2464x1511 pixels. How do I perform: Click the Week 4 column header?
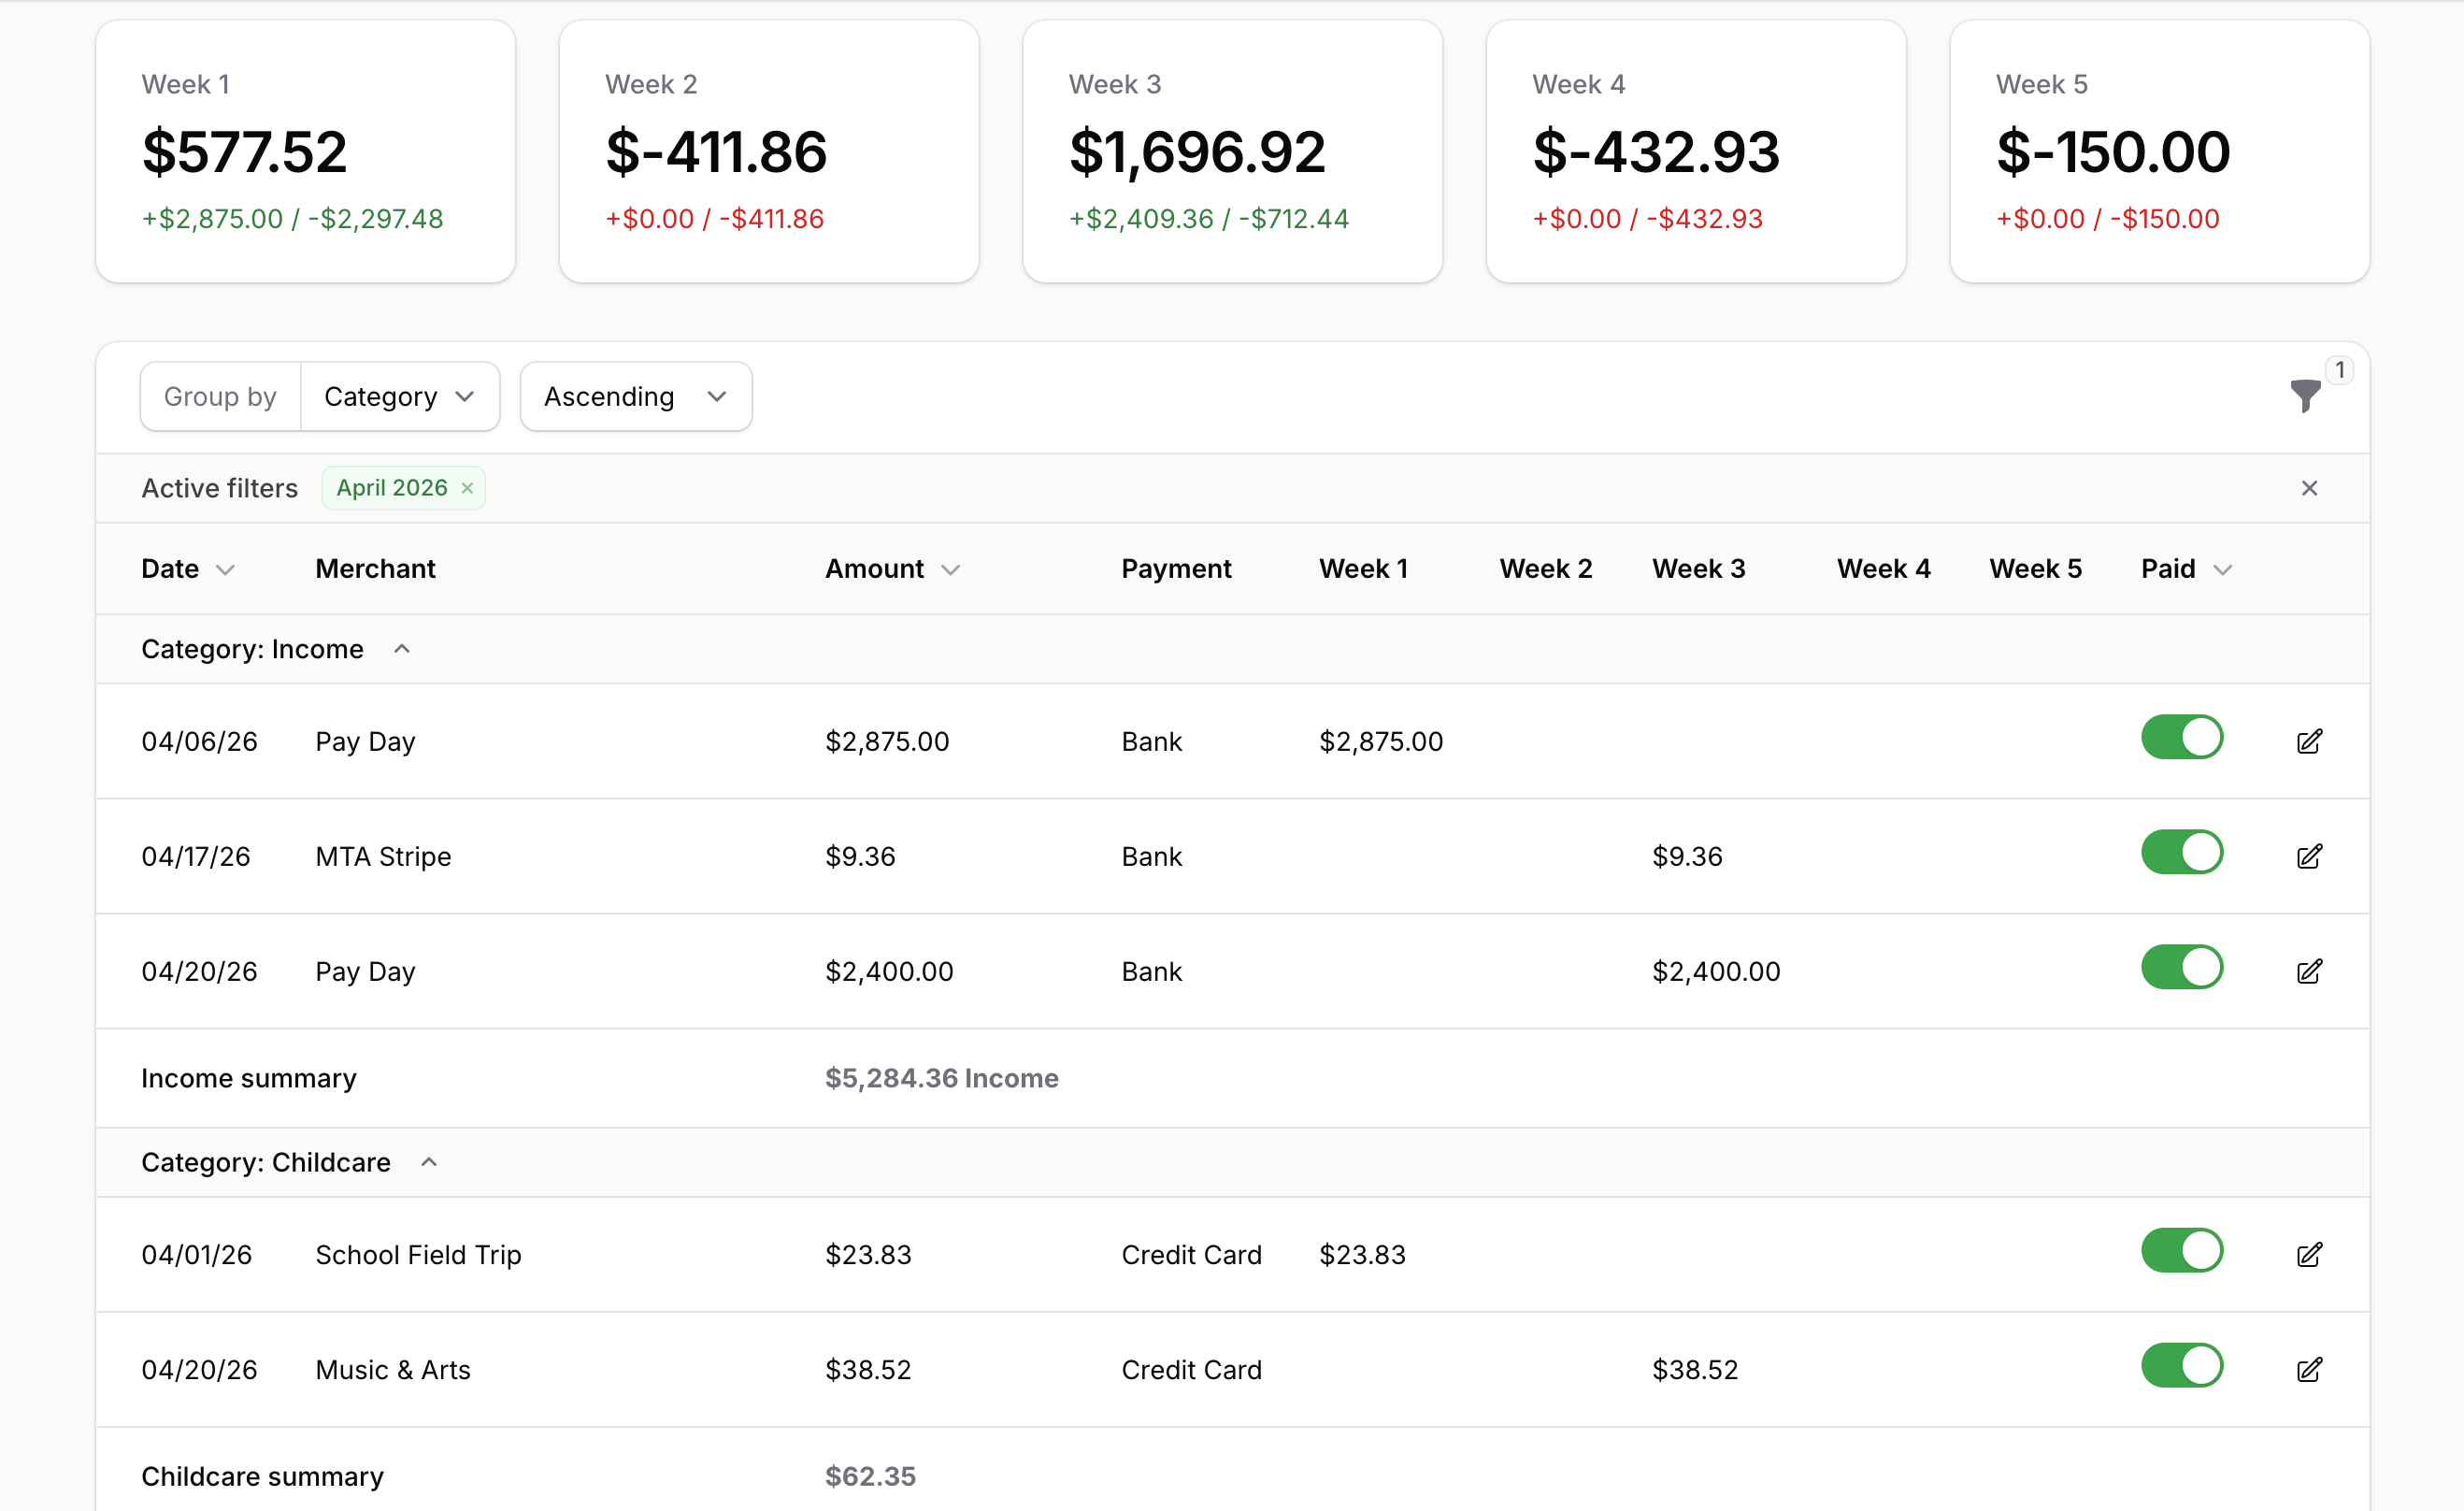[1883, 569]
